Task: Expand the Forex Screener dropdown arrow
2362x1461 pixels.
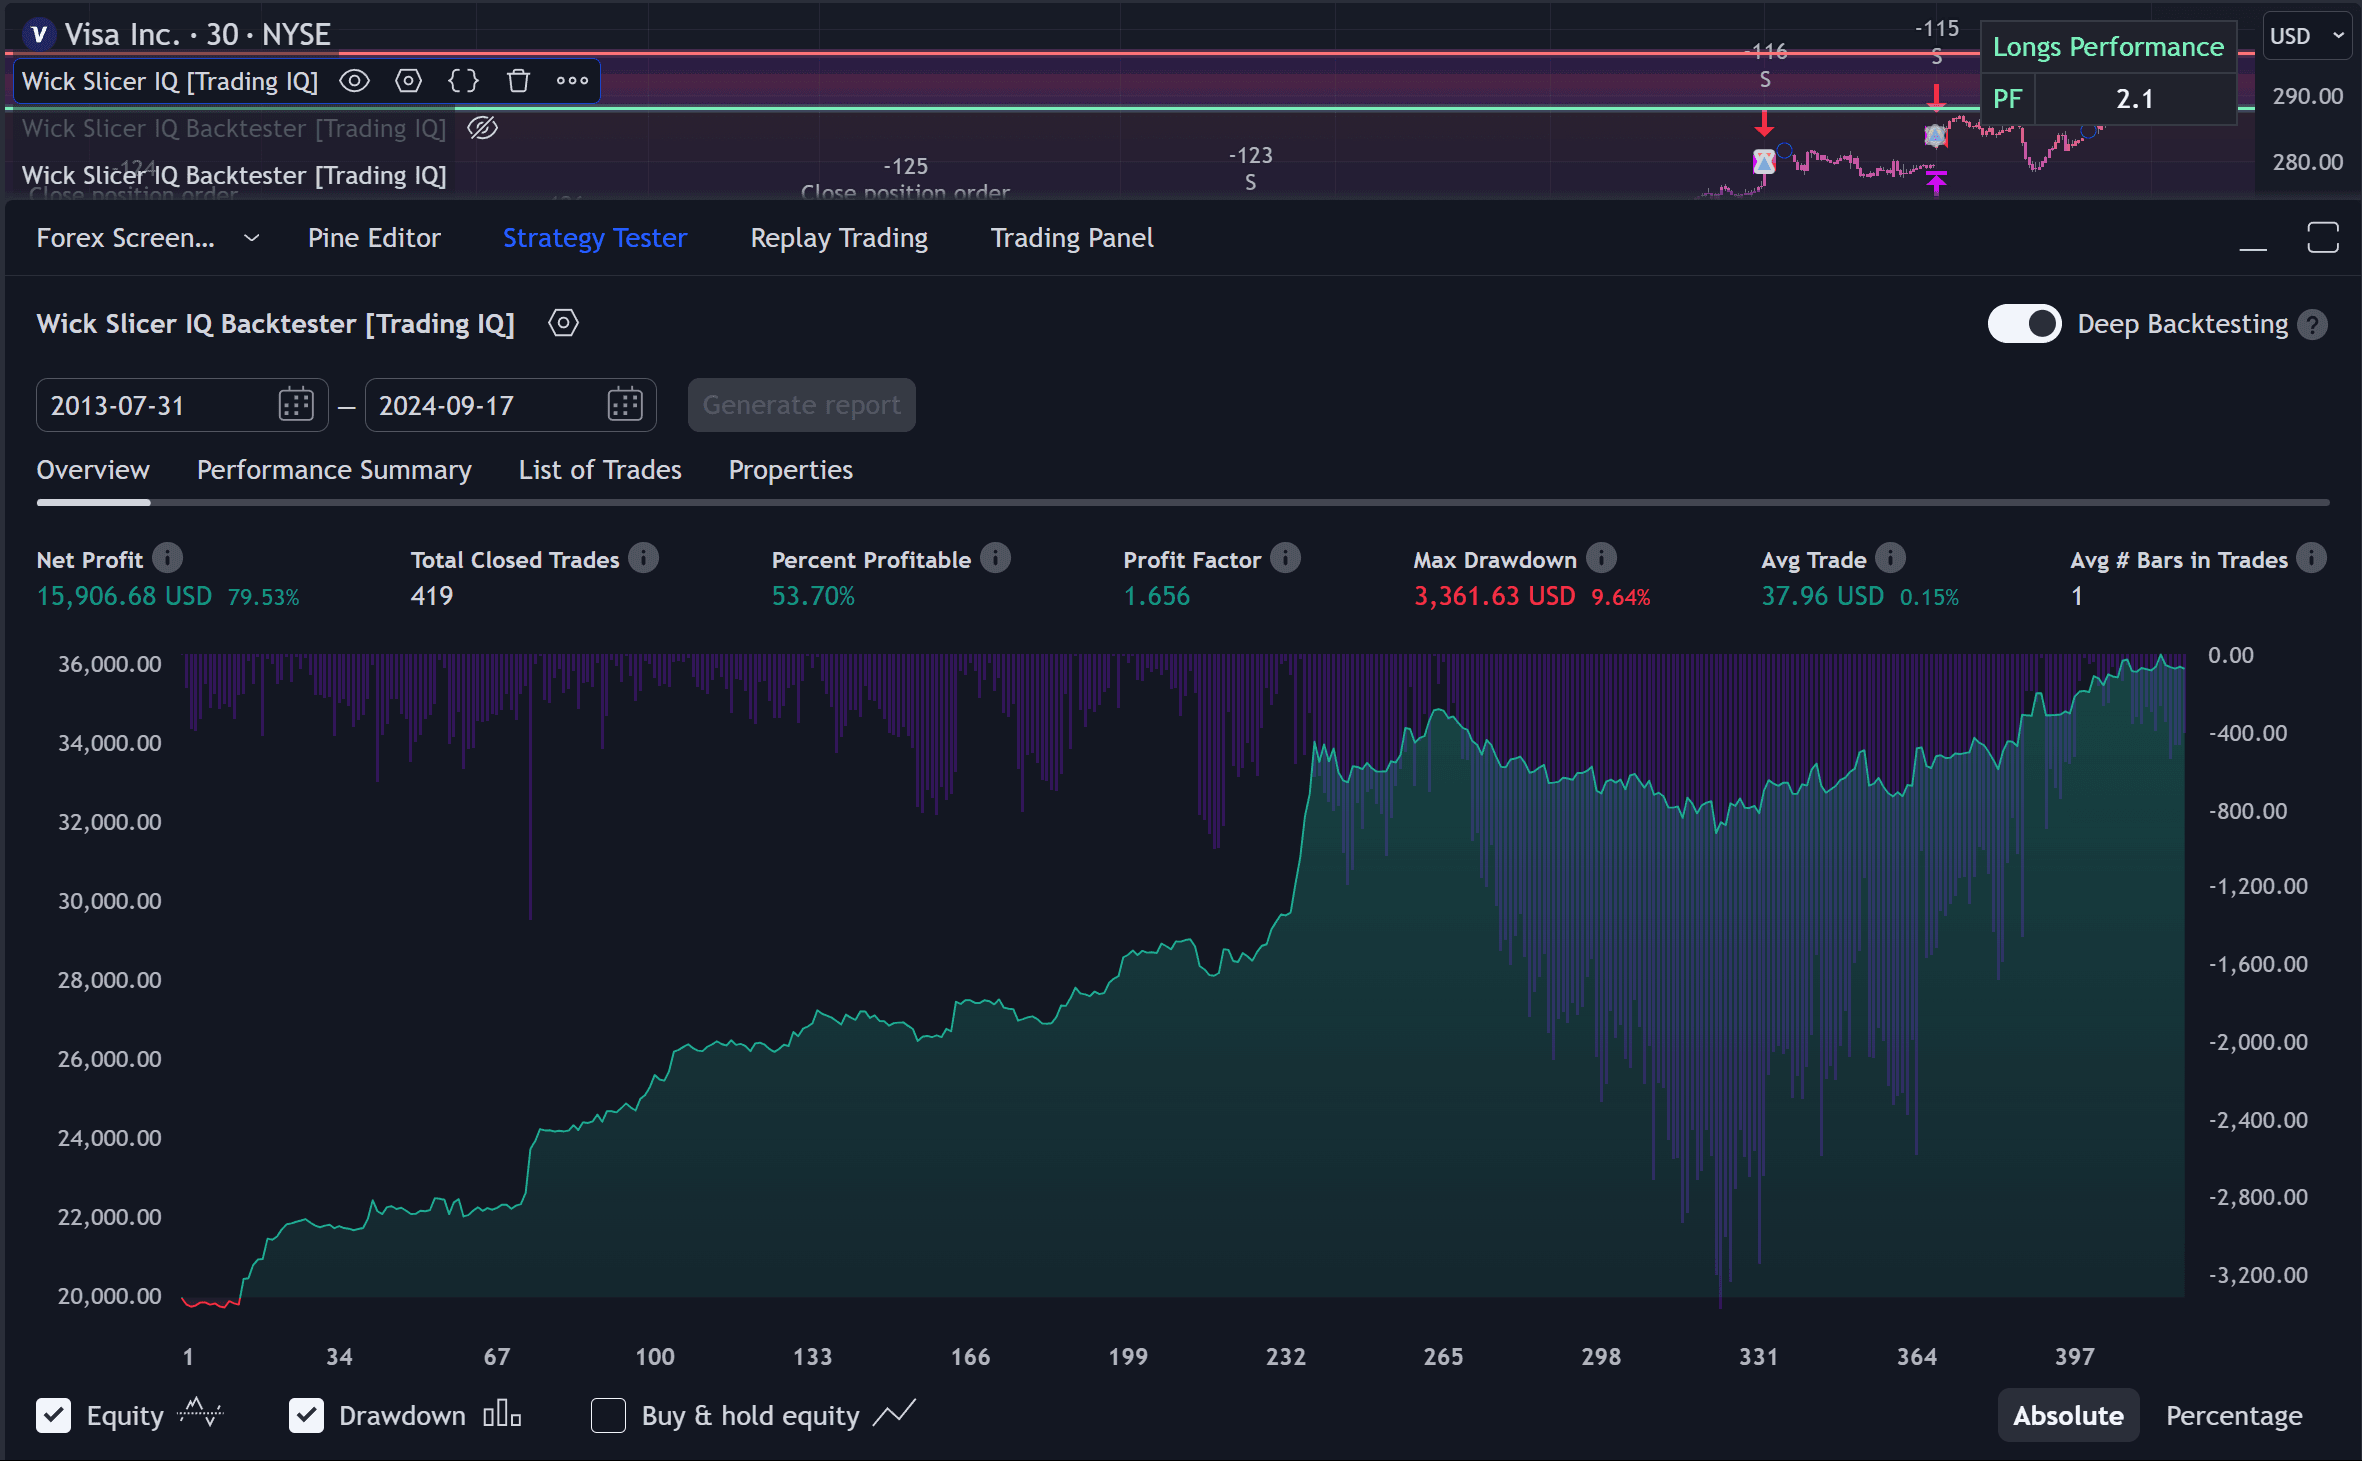Action: pyautogui.click(x=252, y=238)
